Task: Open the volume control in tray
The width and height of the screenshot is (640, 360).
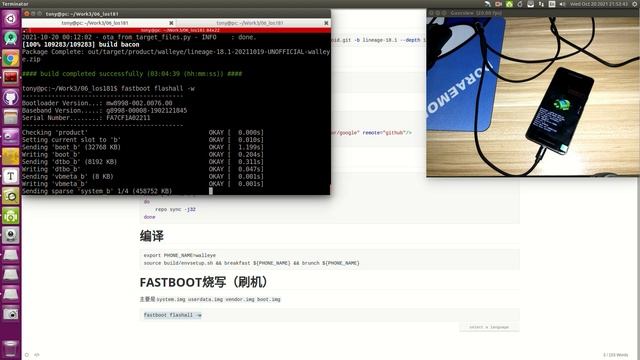Action: pos(562,4)
